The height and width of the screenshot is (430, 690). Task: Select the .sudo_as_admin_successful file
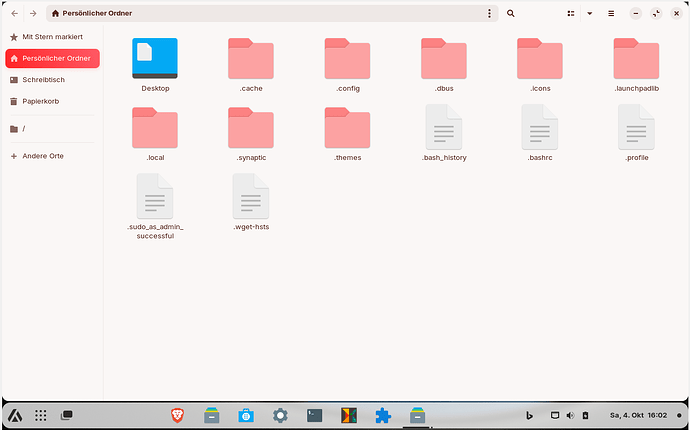pyautogui.click(x=155, y=196)
